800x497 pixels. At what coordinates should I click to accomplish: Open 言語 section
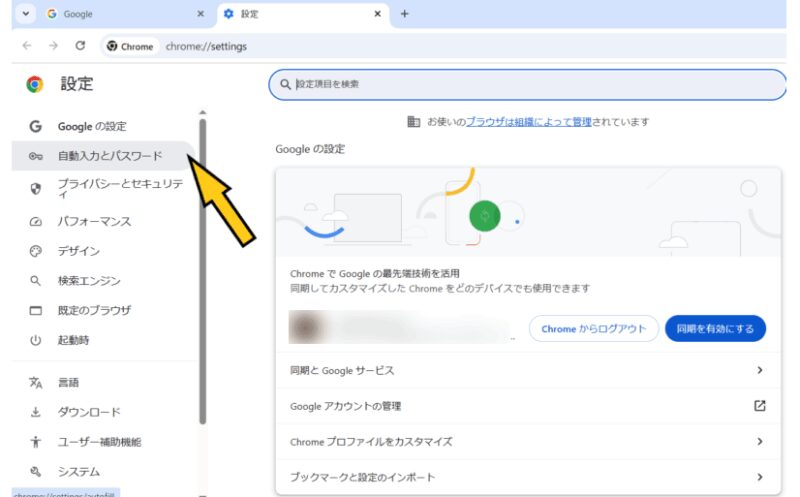(x=104, y=382)
